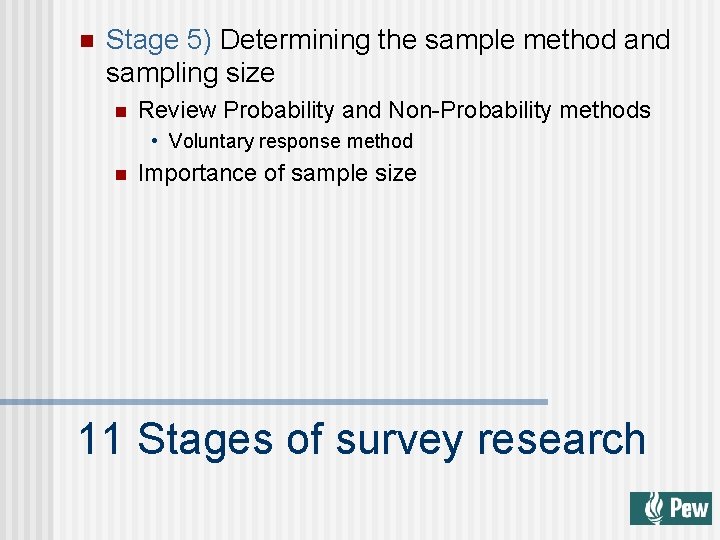This screenshot has width=720, height=540.
Task: Click the round bullet before Voluntary response
Action: click(x=156, y=141)
